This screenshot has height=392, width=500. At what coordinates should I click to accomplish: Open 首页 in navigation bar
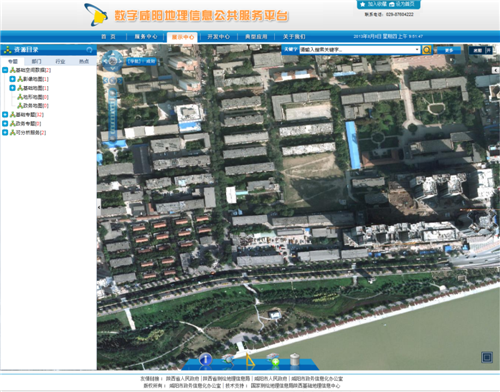108,37
